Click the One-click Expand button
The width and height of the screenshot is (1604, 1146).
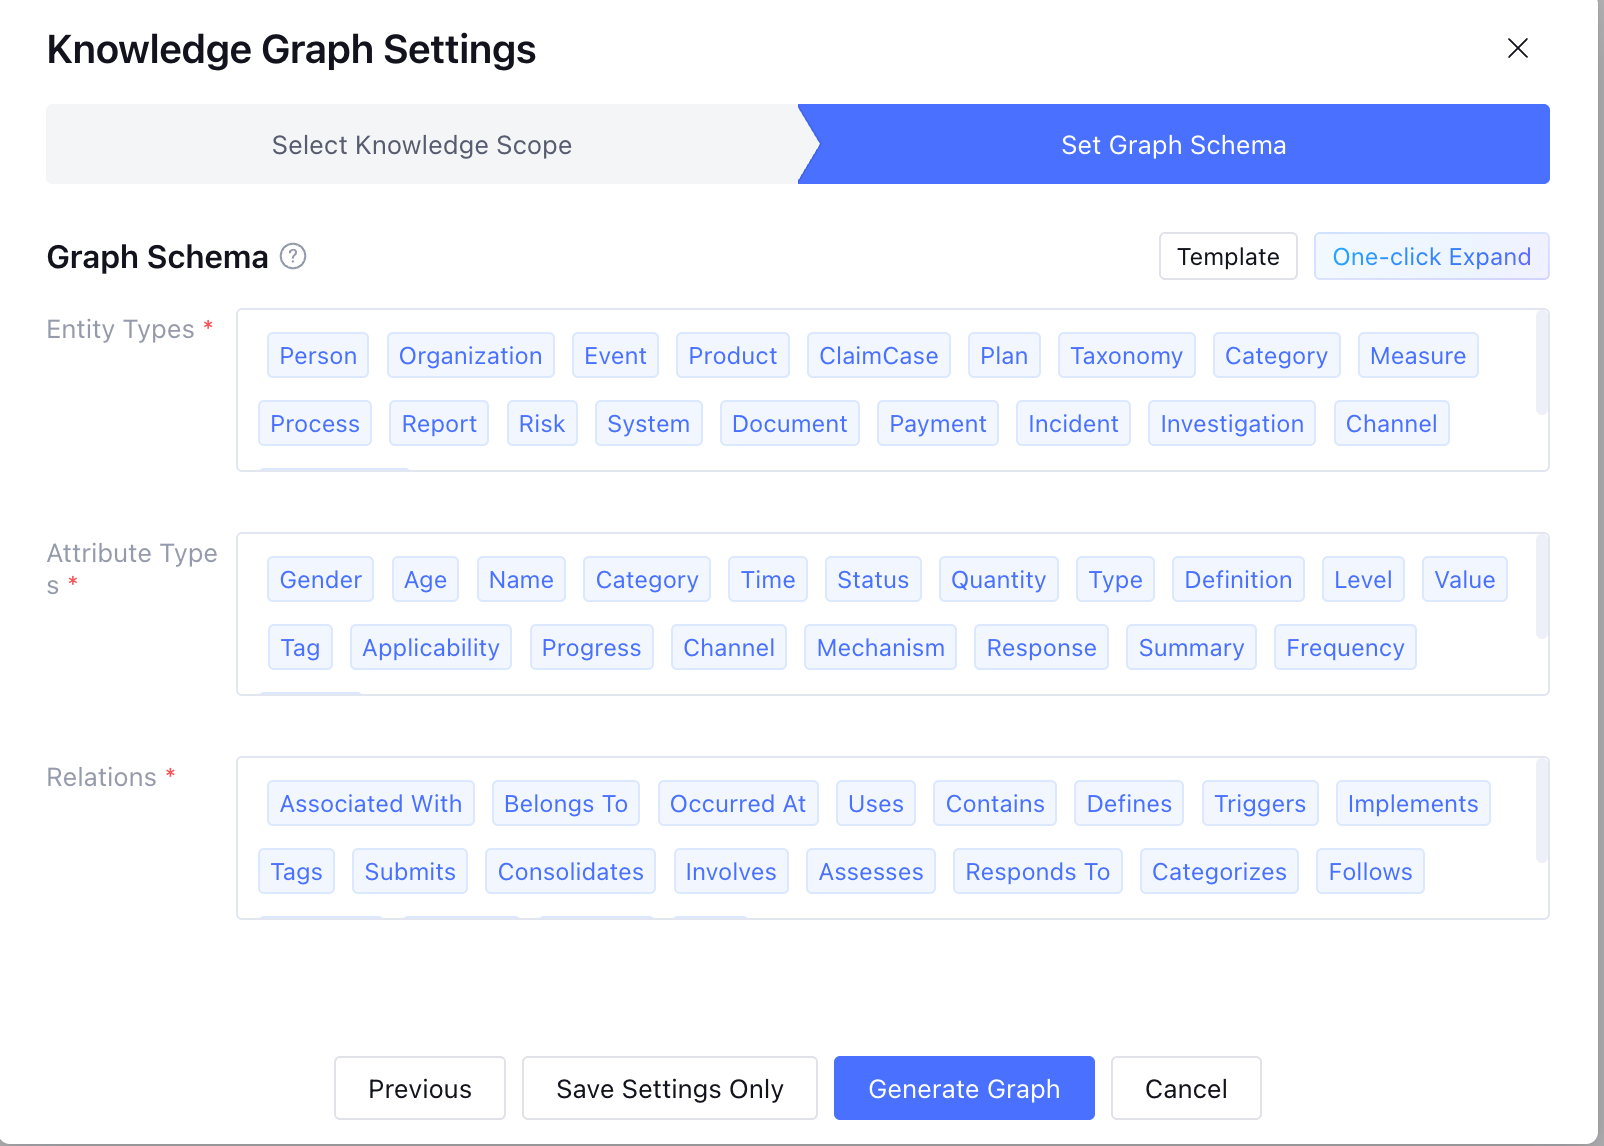click(1431, 257)
